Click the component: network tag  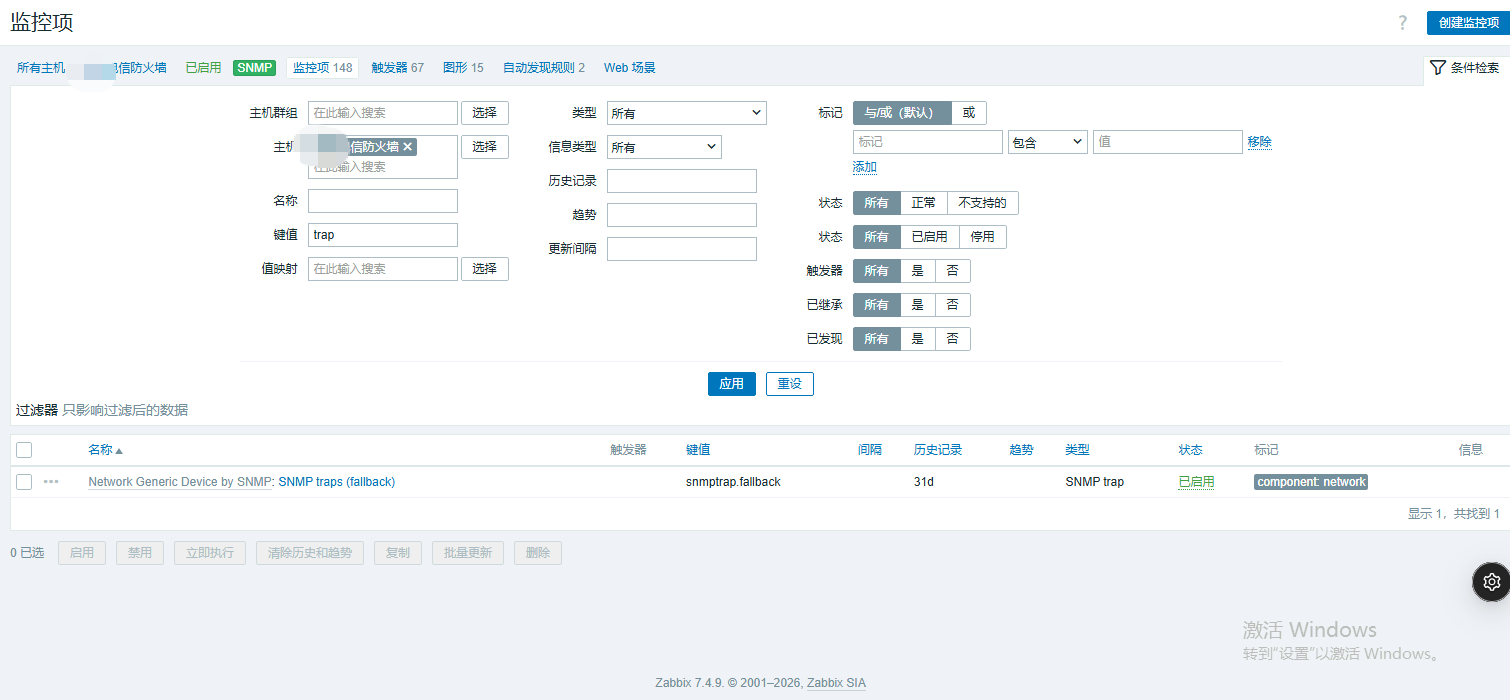click(1311, 482)
